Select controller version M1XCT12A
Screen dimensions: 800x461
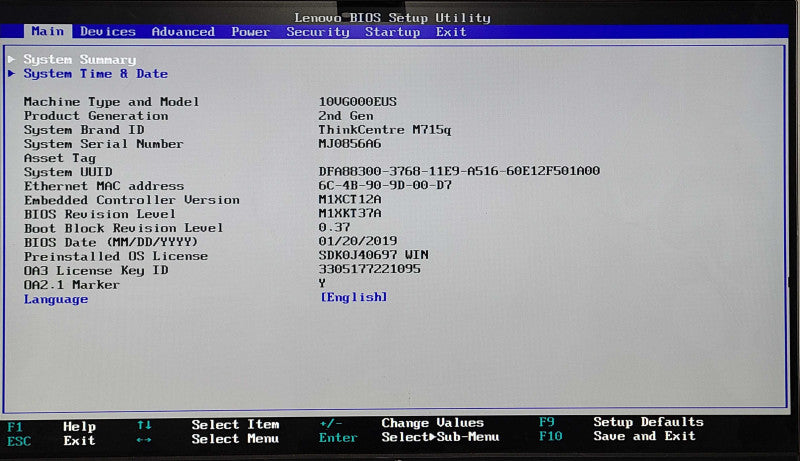click(x=349, y=199)
